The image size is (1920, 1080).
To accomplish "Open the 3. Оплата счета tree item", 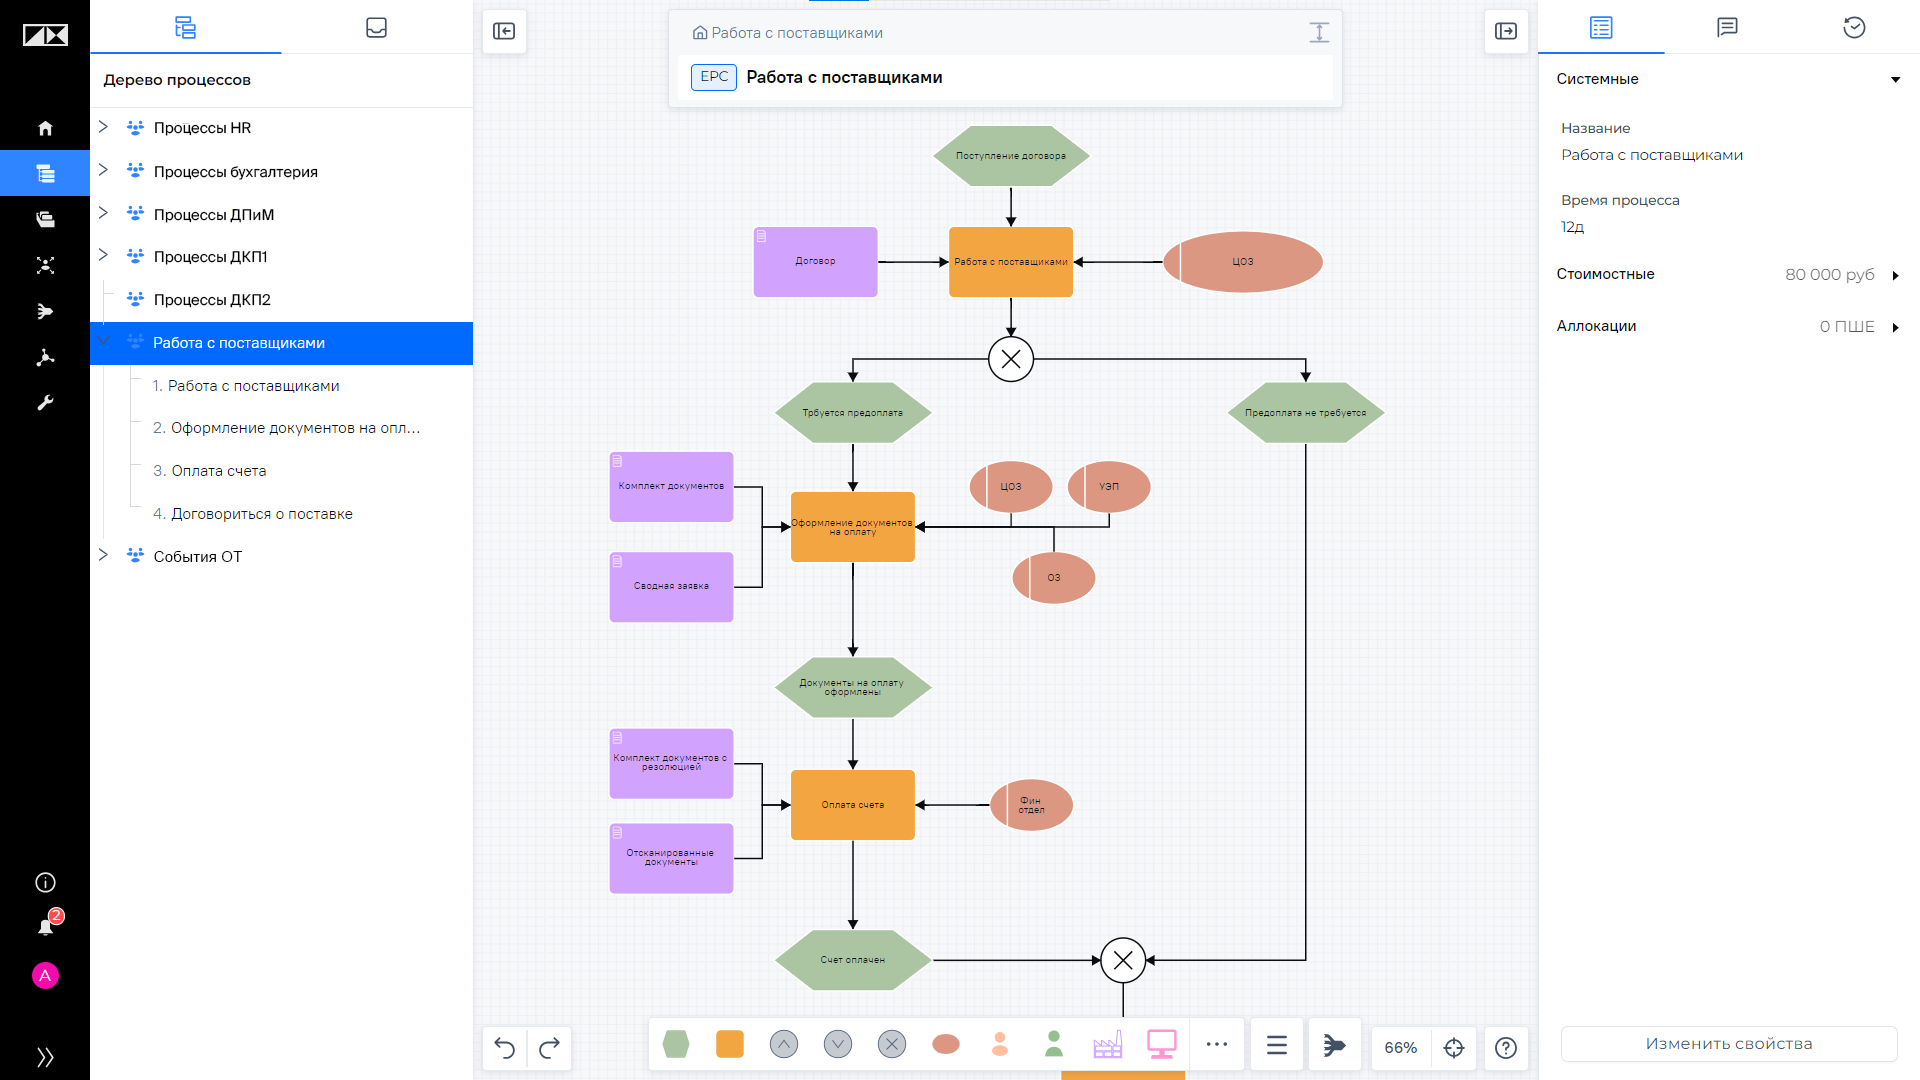I will point(209,471).
